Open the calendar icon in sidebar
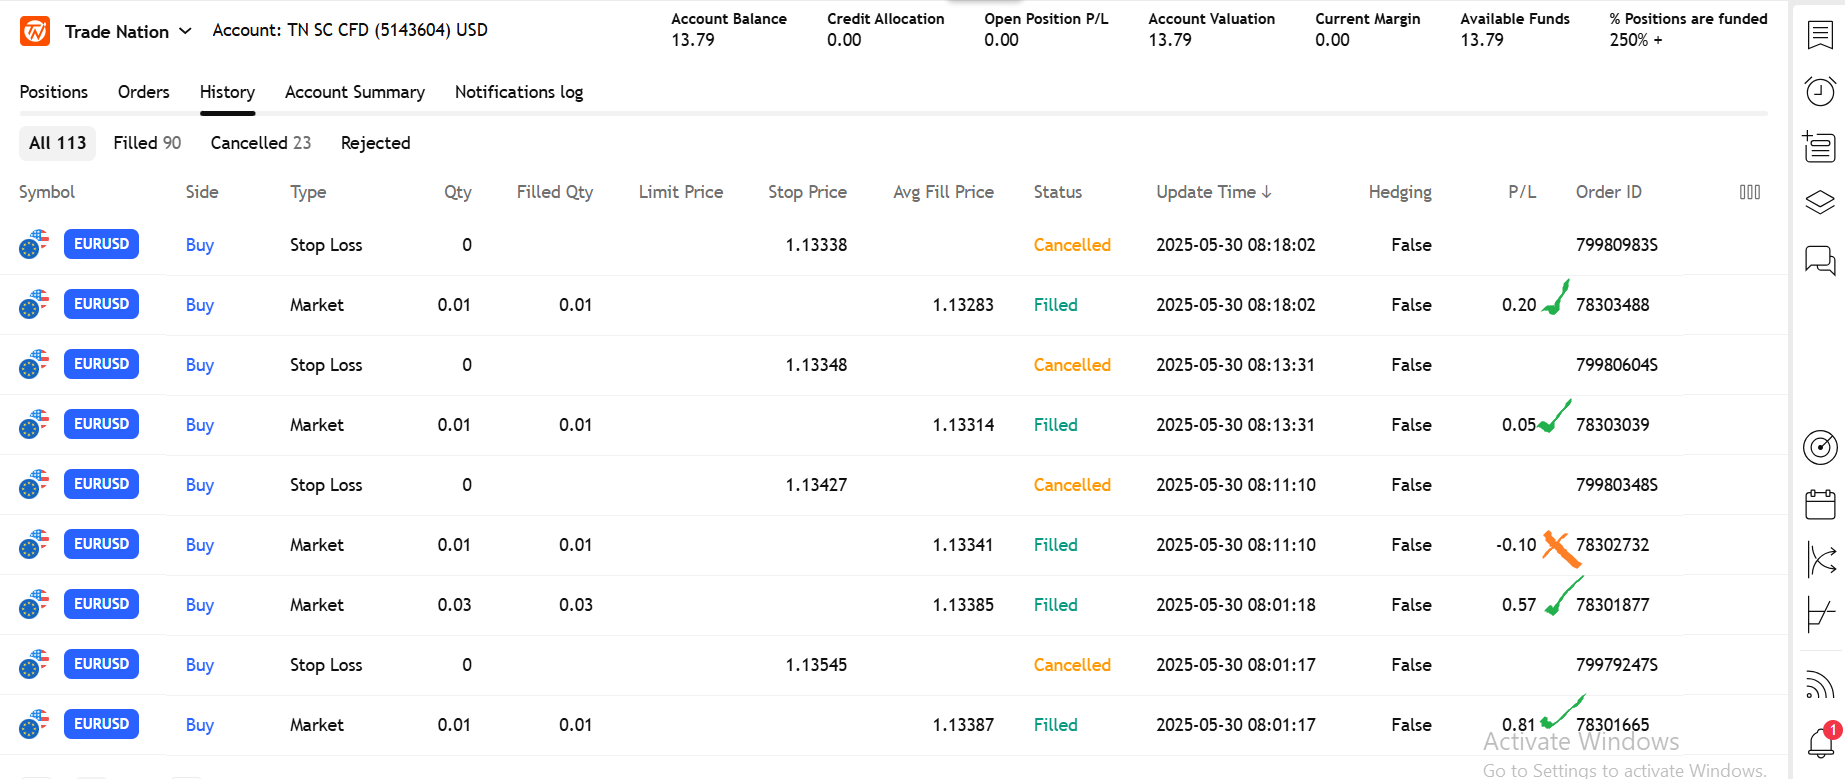This screenshot has height=779, width=1845. tap(1820, 505)
